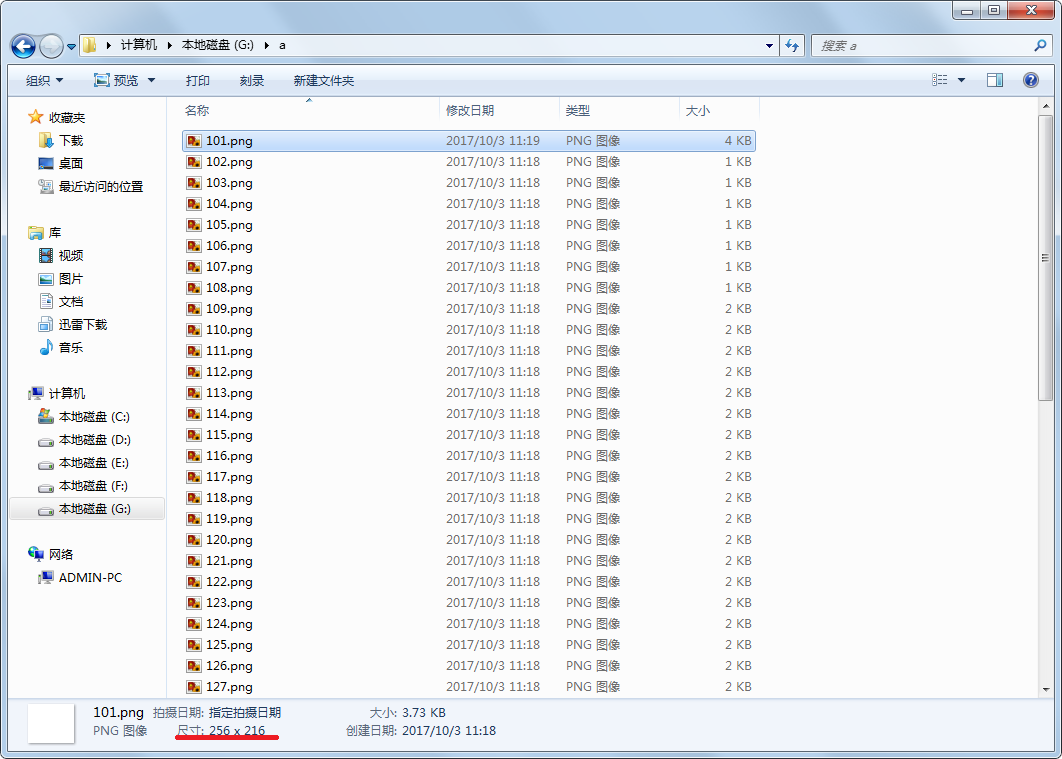Screen dimensions: 1062x759
Task: Click 指定拍摄日期 in the details pane
Action: pyautogui.click(x=245, y=713)
